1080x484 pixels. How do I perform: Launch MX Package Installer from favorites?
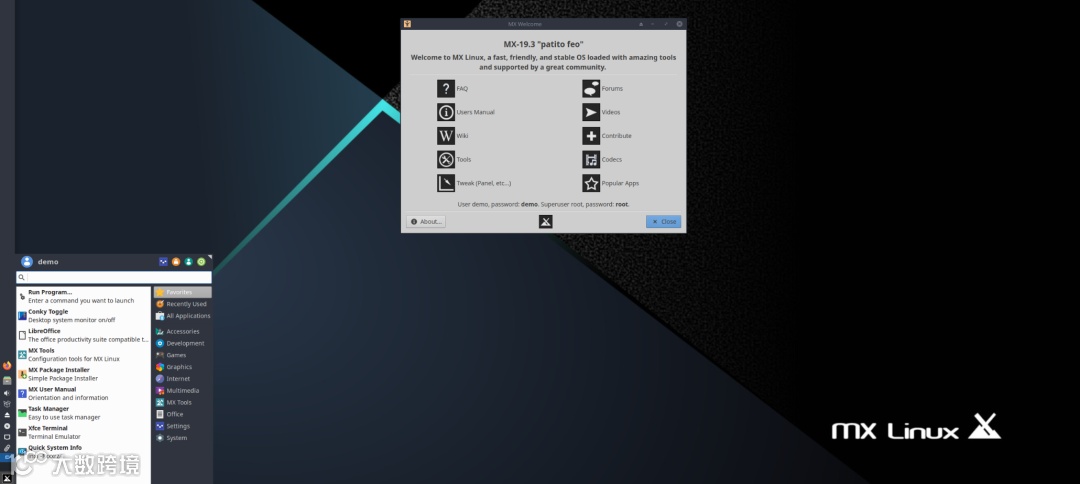83,374
